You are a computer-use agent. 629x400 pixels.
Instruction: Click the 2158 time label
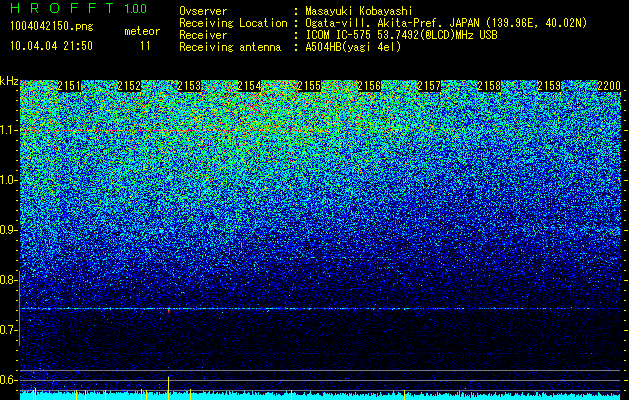(x=489, y=86)
